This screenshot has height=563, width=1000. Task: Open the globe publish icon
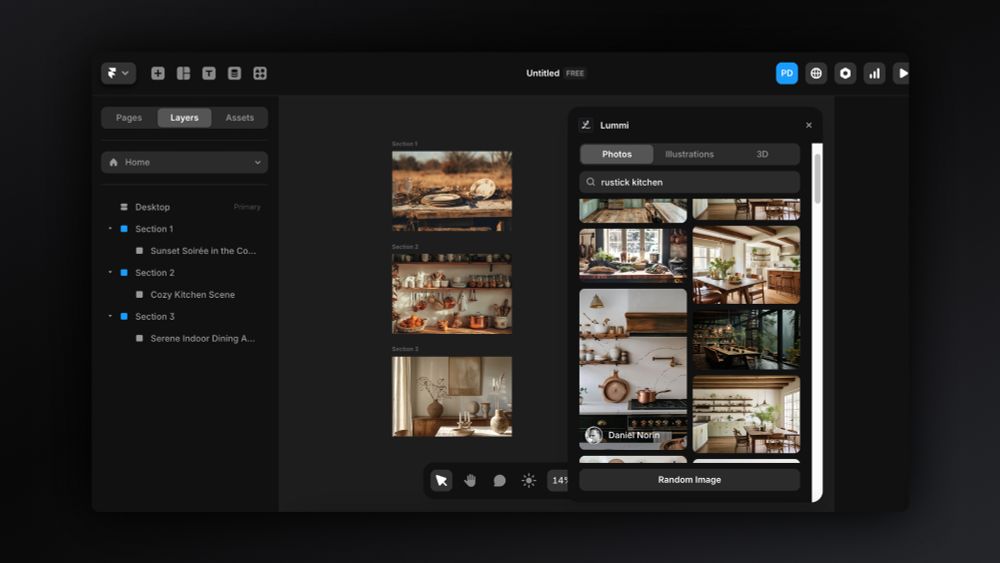click(816, 73)
